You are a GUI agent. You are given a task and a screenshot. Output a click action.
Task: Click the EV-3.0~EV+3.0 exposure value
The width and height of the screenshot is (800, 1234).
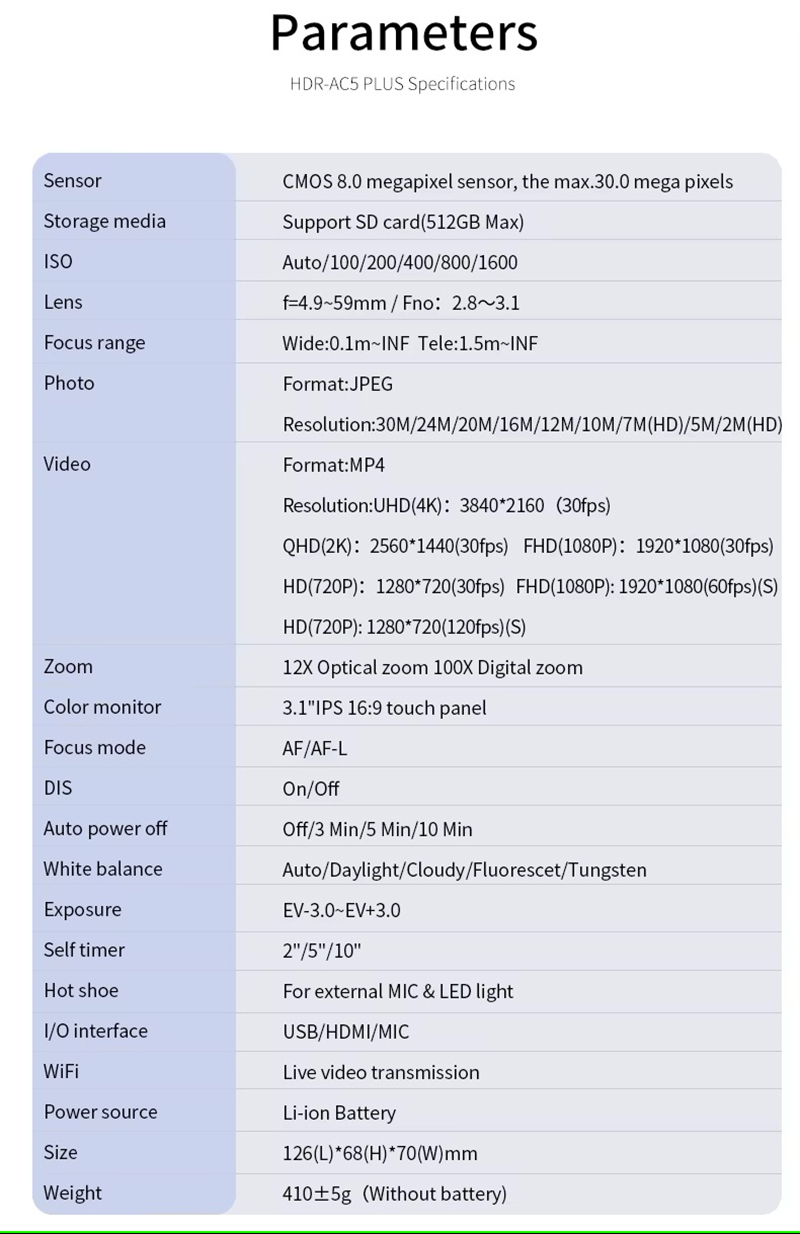(342, 911)
